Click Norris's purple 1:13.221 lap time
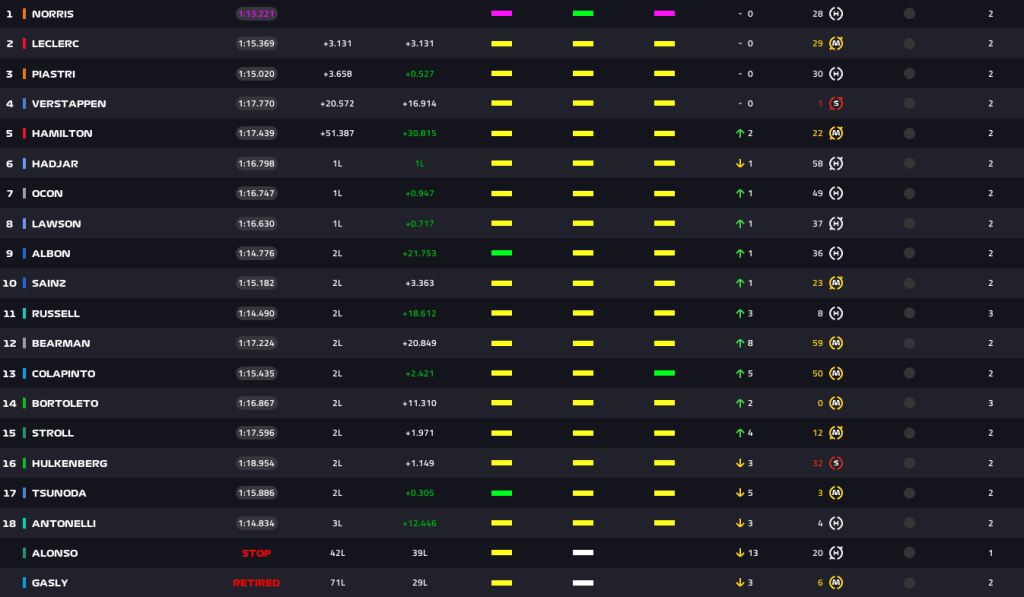This screenshot has width=1024, height=597. 257,14
